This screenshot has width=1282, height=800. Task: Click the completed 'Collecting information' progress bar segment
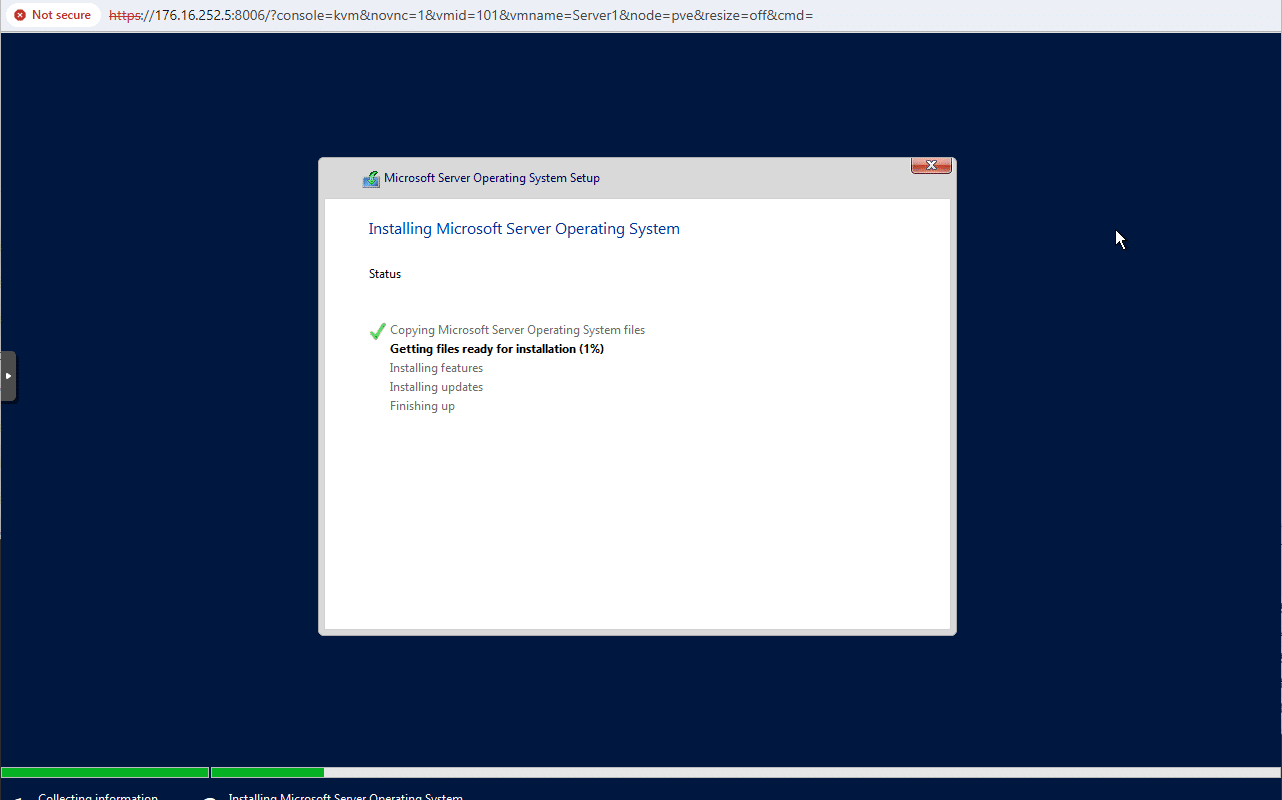(105, 772)
